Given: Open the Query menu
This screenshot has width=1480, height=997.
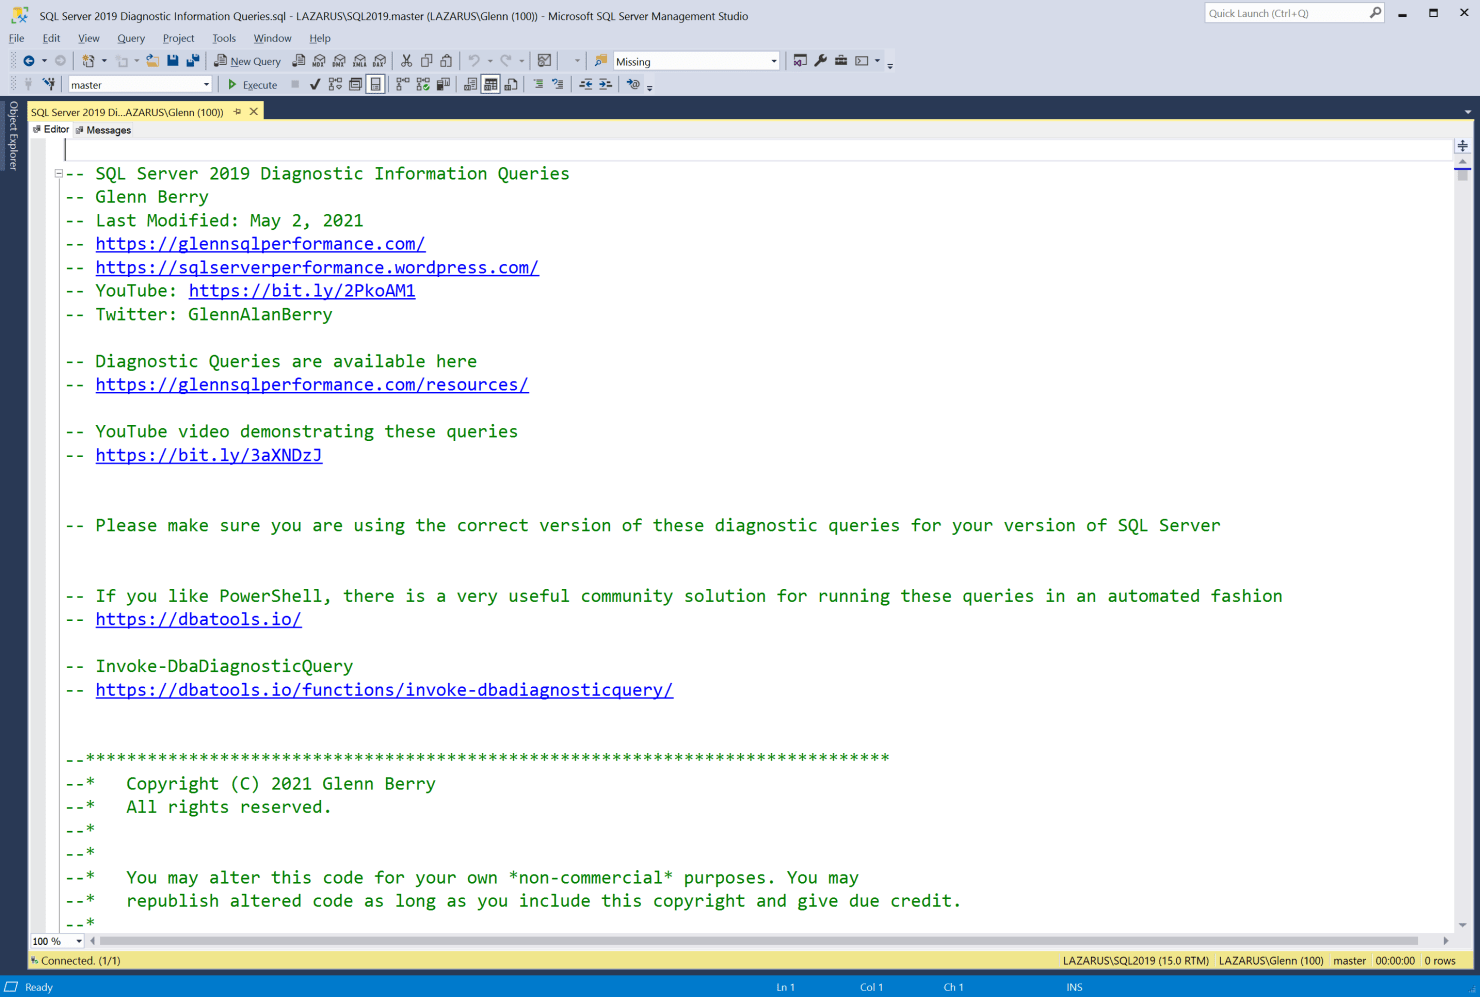Looking at the screenshot, I should 130,38.
